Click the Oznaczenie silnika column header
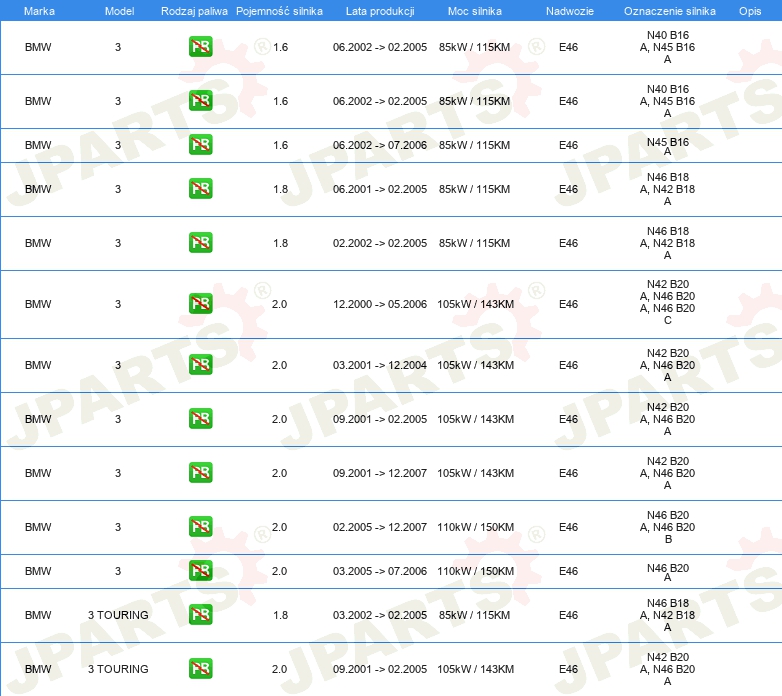 click(x=669, y=11)
